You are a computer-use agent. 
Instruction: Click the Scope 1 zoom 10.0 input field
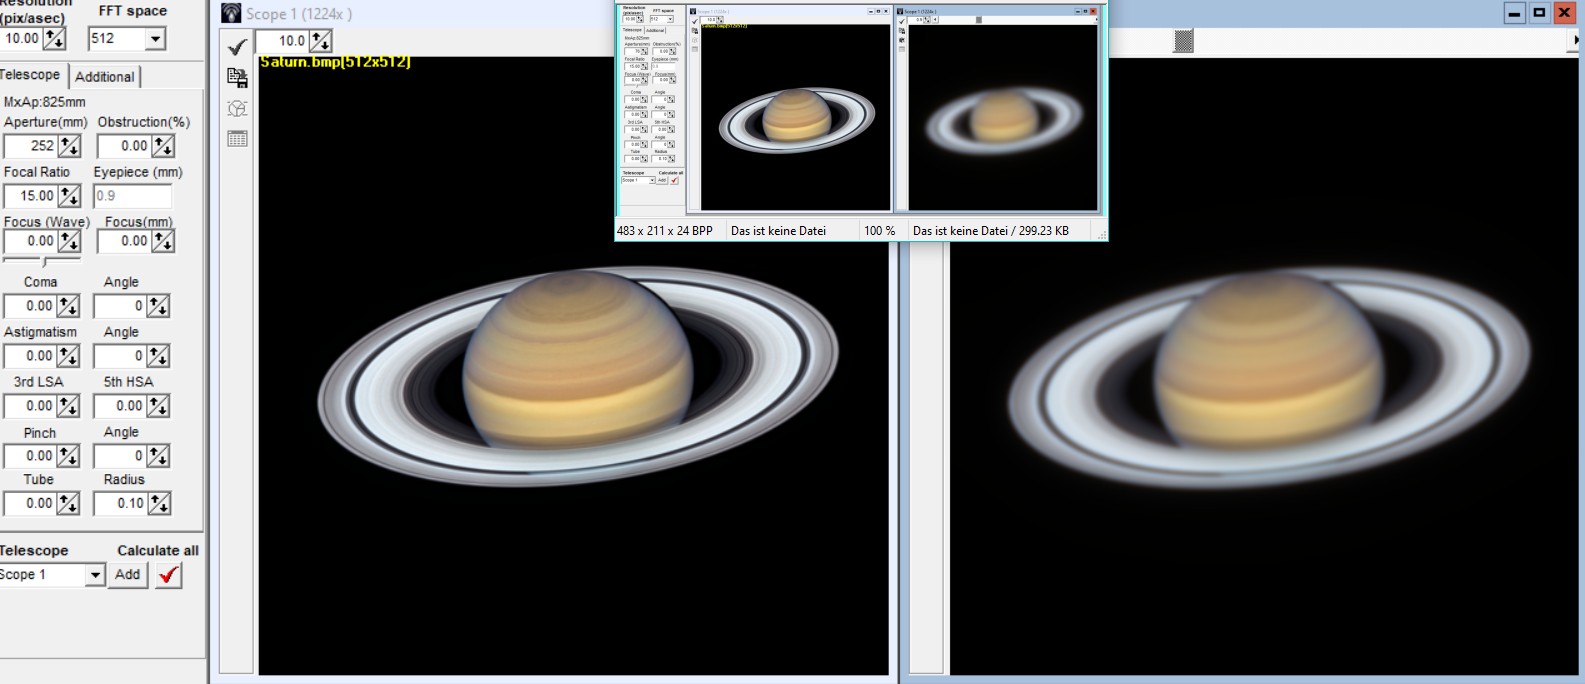point(282,41)
